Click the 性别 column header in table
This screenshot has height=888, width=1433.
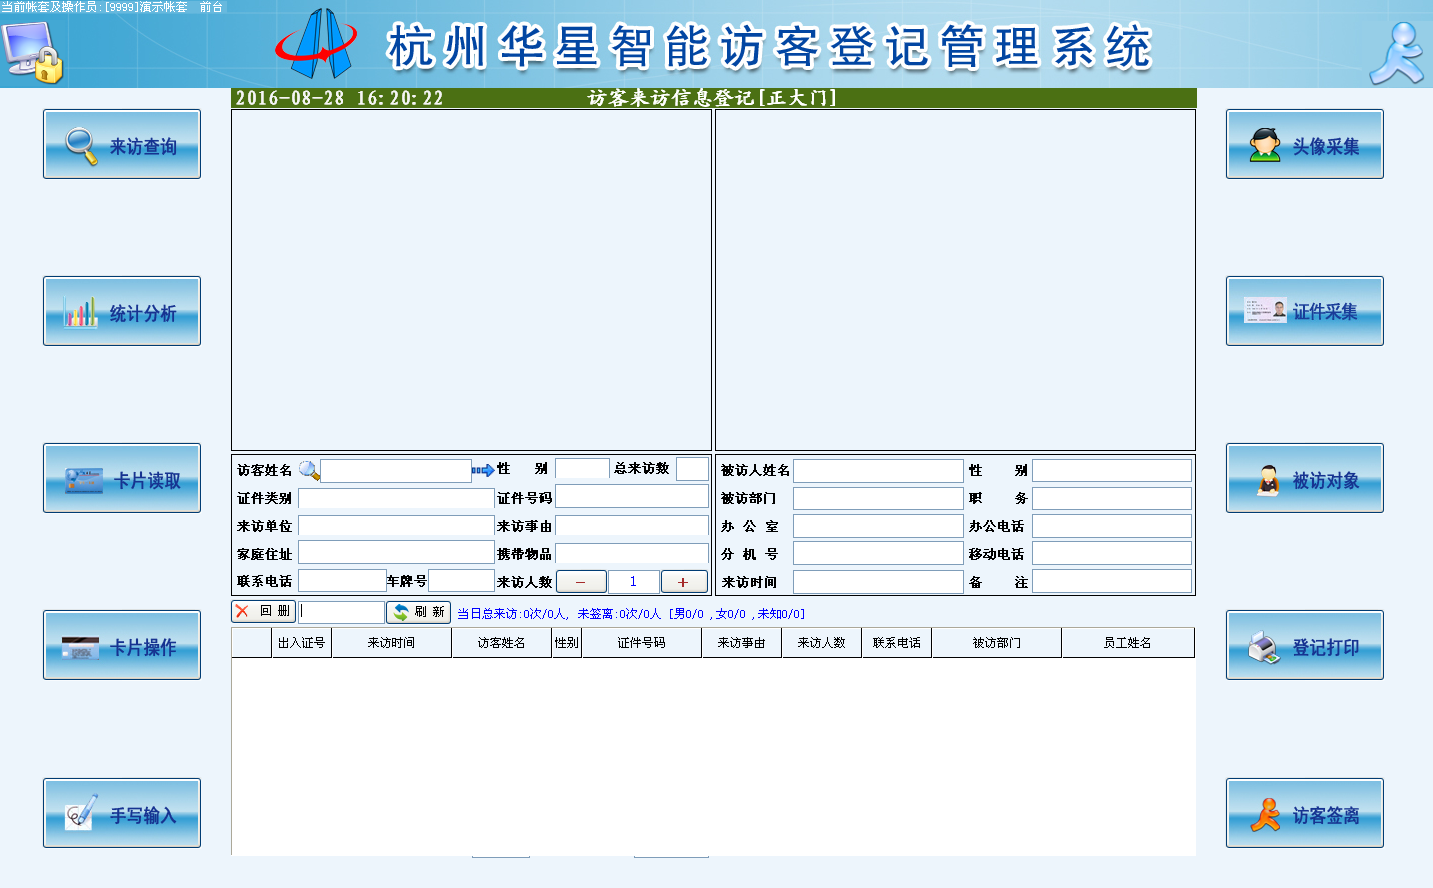(566, 642)
